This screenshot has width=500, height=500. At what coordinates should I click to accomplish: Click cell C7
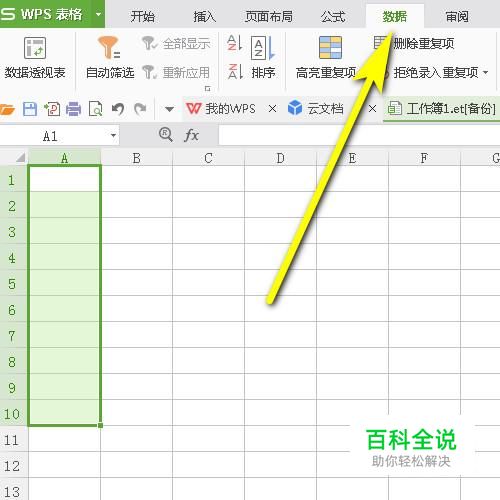[209, 335]
